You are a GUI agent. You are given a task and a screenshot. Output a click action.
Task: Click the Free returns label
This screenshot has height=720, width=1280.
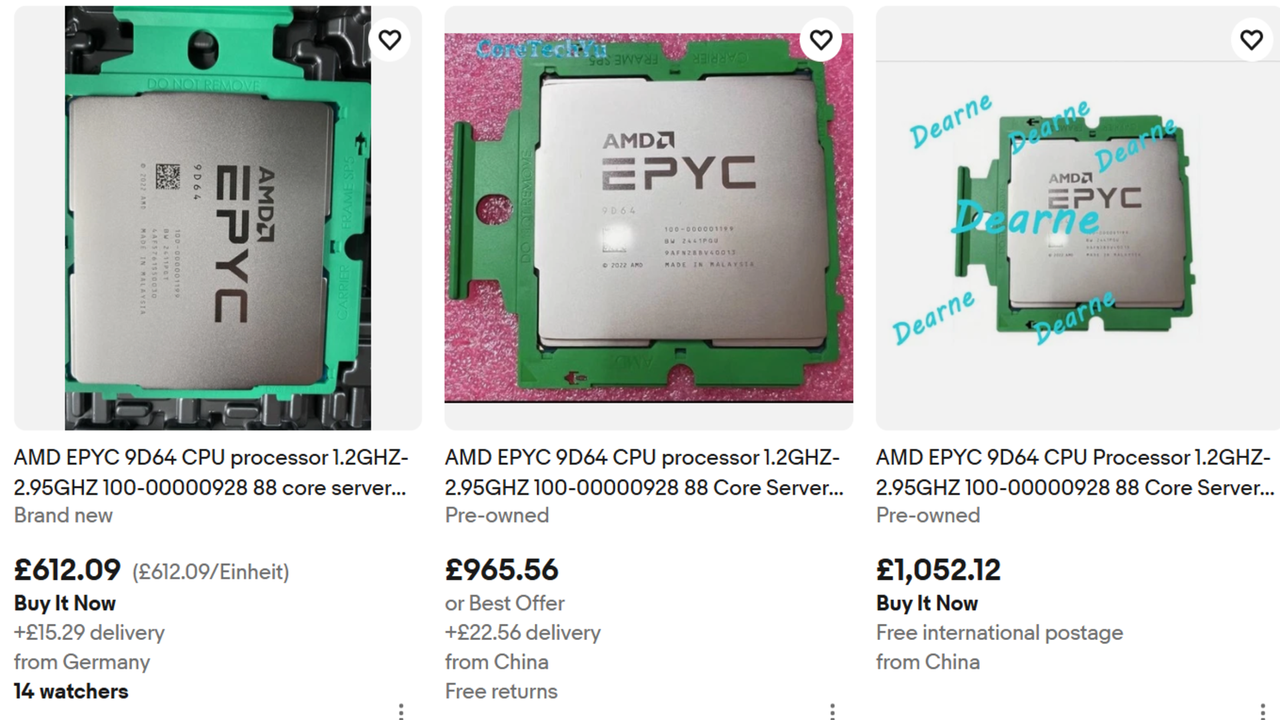[x=501, y=691]
